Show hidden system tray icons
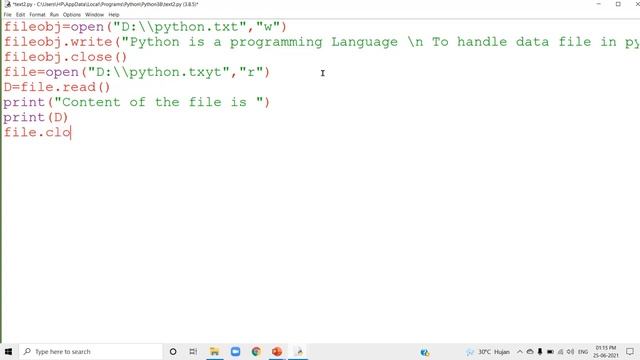This screenshot has width=640, height=360. [520, 352]
